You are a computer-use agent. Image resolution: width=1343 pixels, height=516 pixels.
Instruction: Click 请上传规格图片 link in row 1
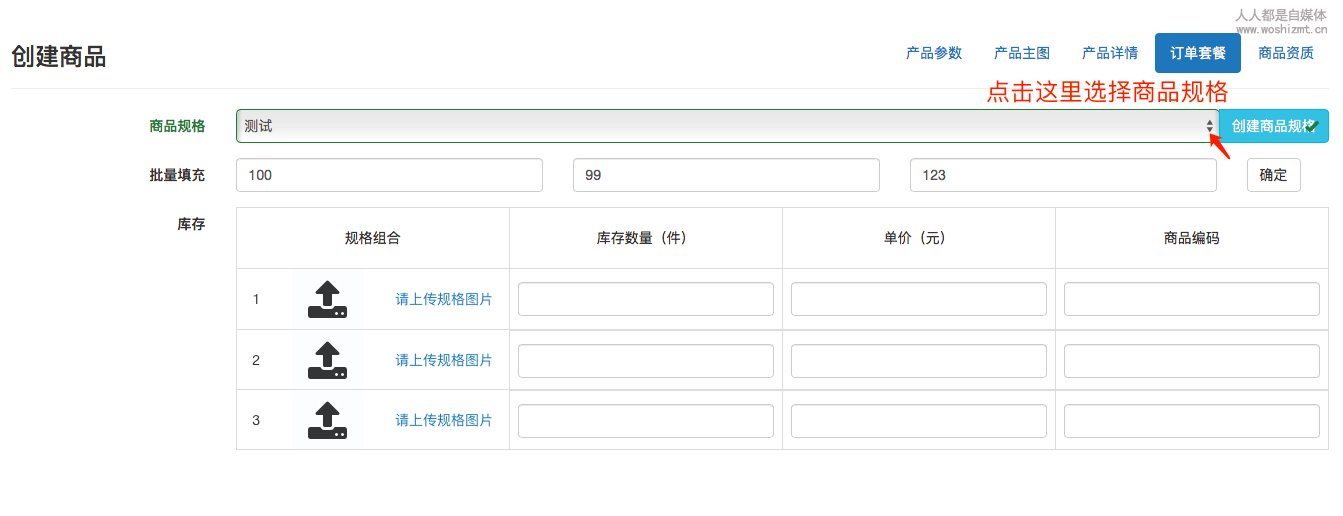click(444, 299)
